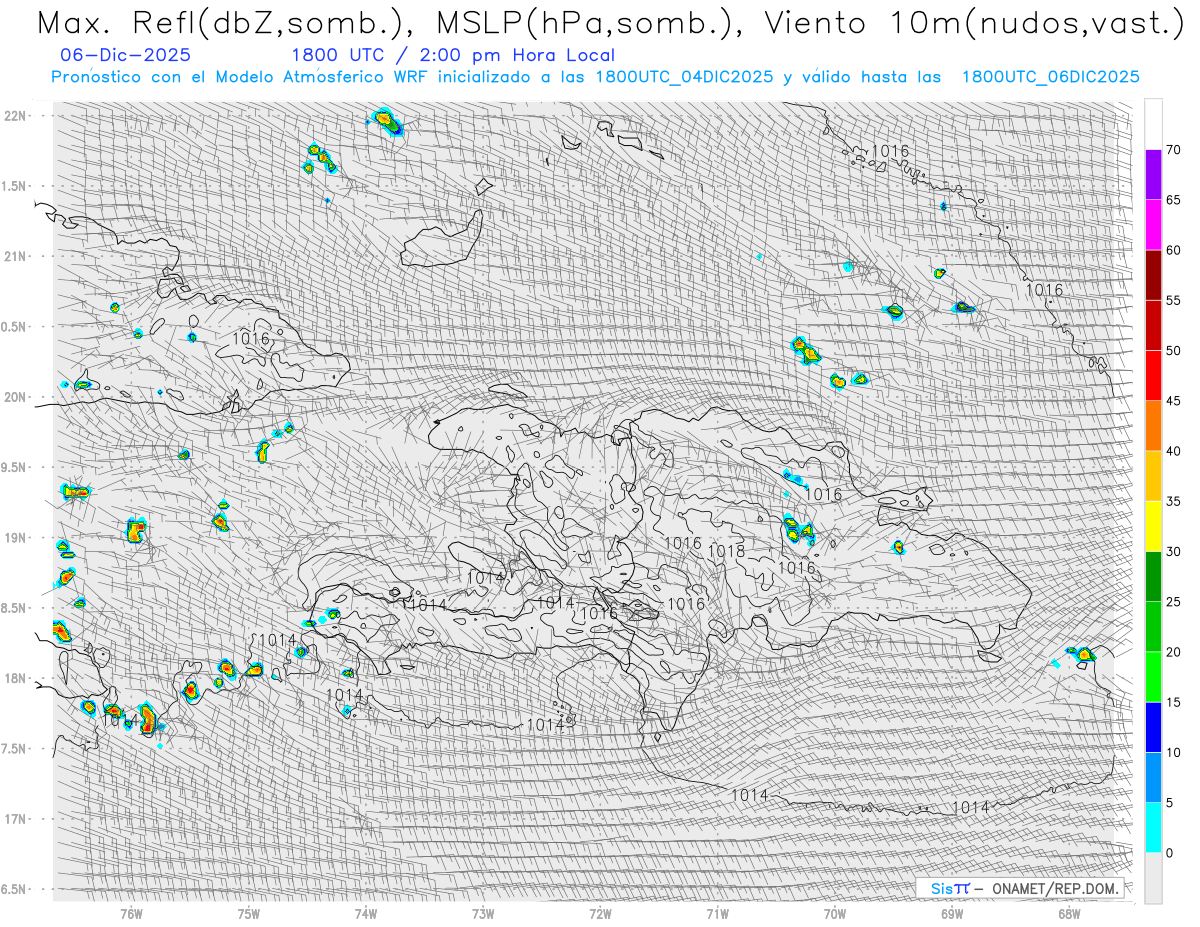Click the '50' colorbar label
Image resolution: width=1200 pixels, height=927 pixels.
pos(1173,351)
